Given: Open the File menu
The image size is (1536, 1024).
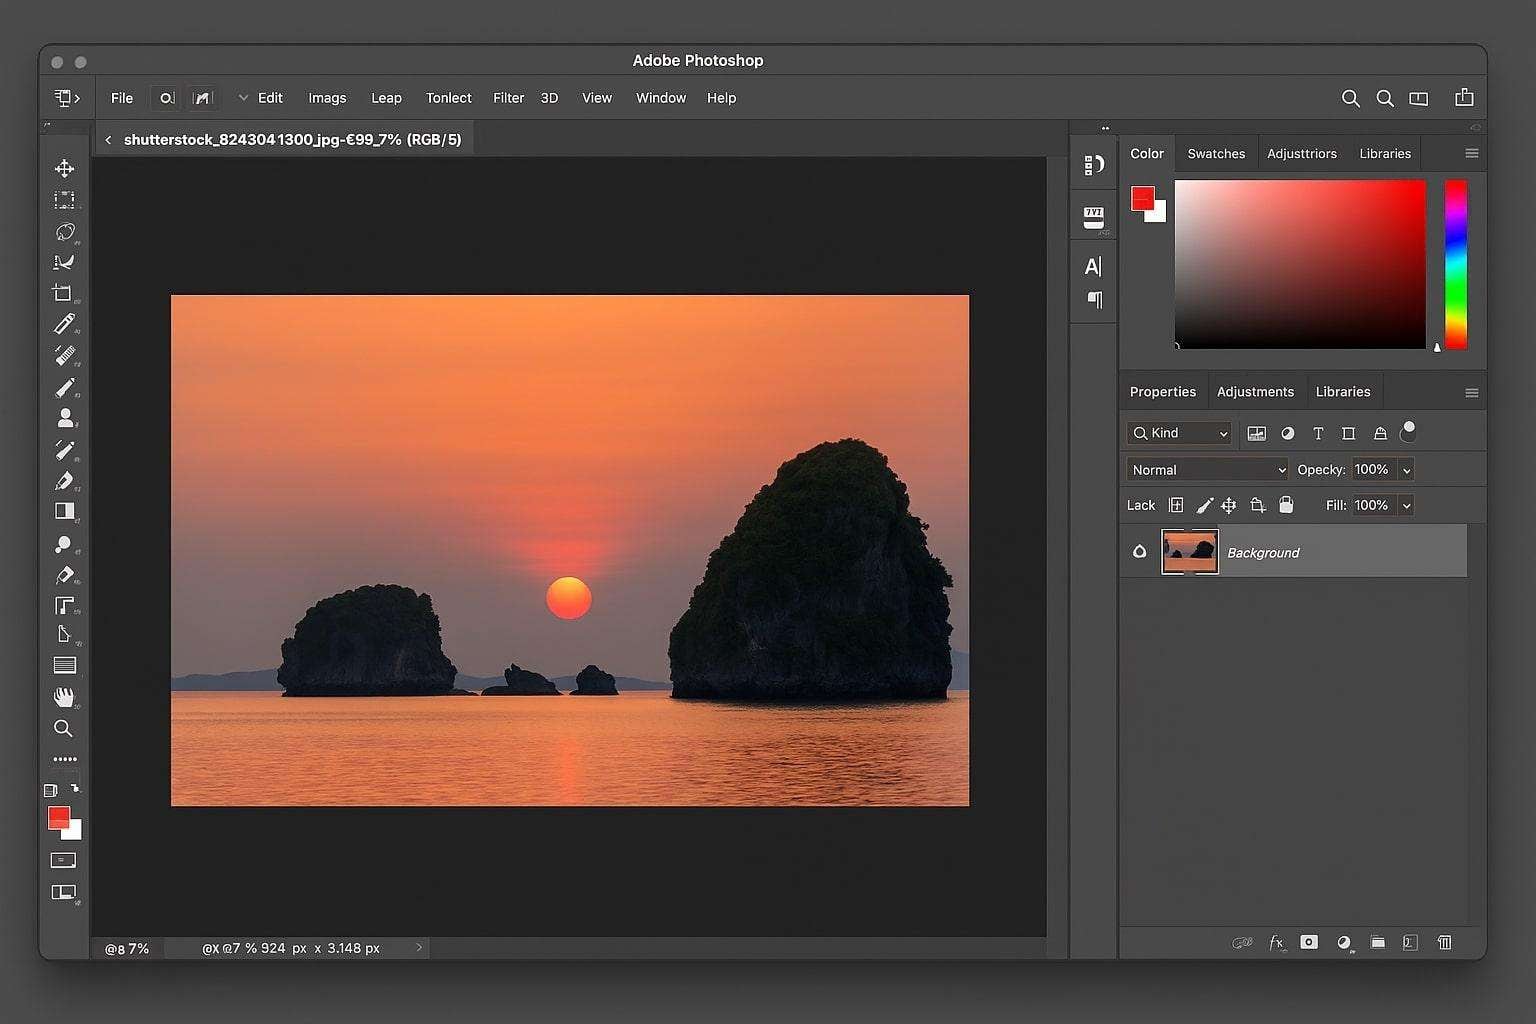Looking at the screenshot, I should (122, 98).
